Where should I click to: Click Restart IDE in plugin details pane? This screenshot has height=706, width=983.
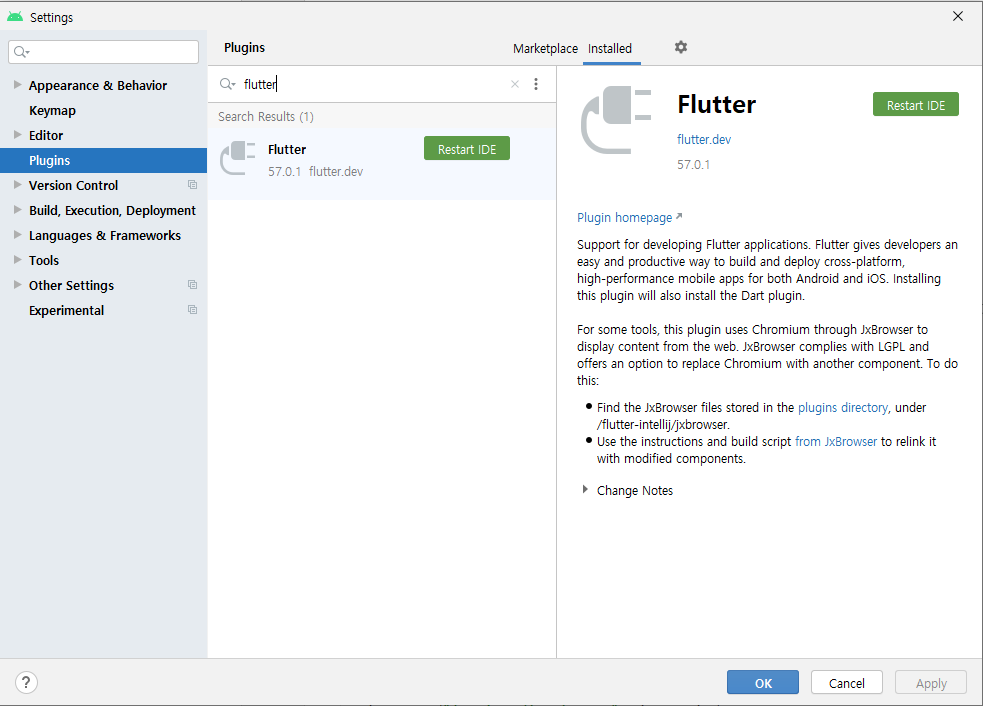point(916,105)
